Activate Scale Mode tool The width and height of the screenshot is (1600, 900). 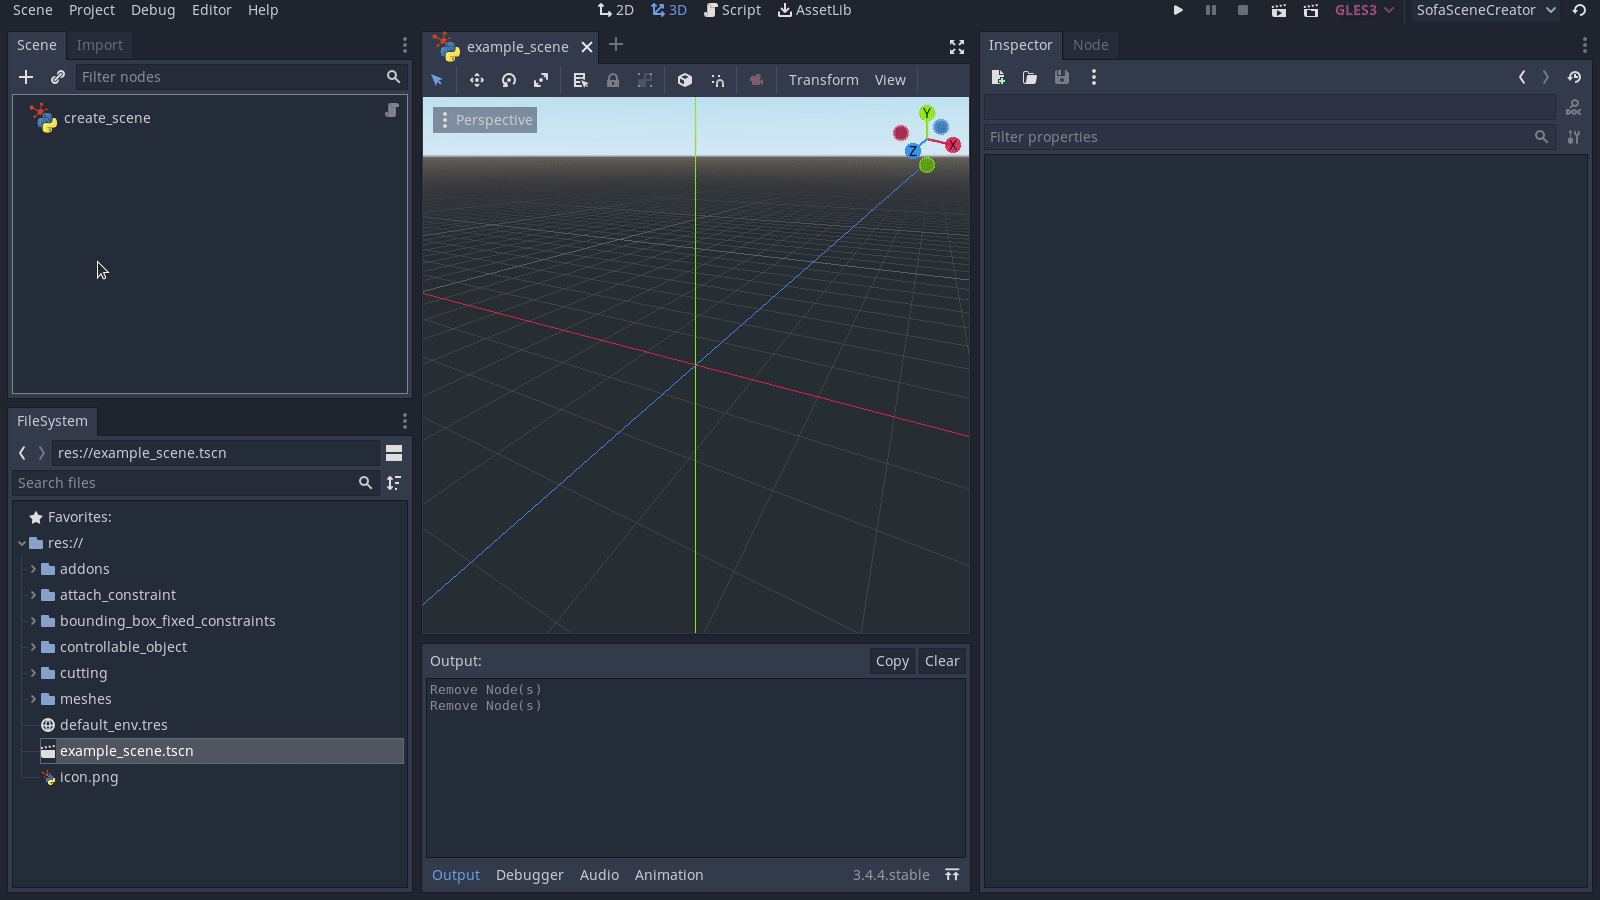click(x=541, y=80)
